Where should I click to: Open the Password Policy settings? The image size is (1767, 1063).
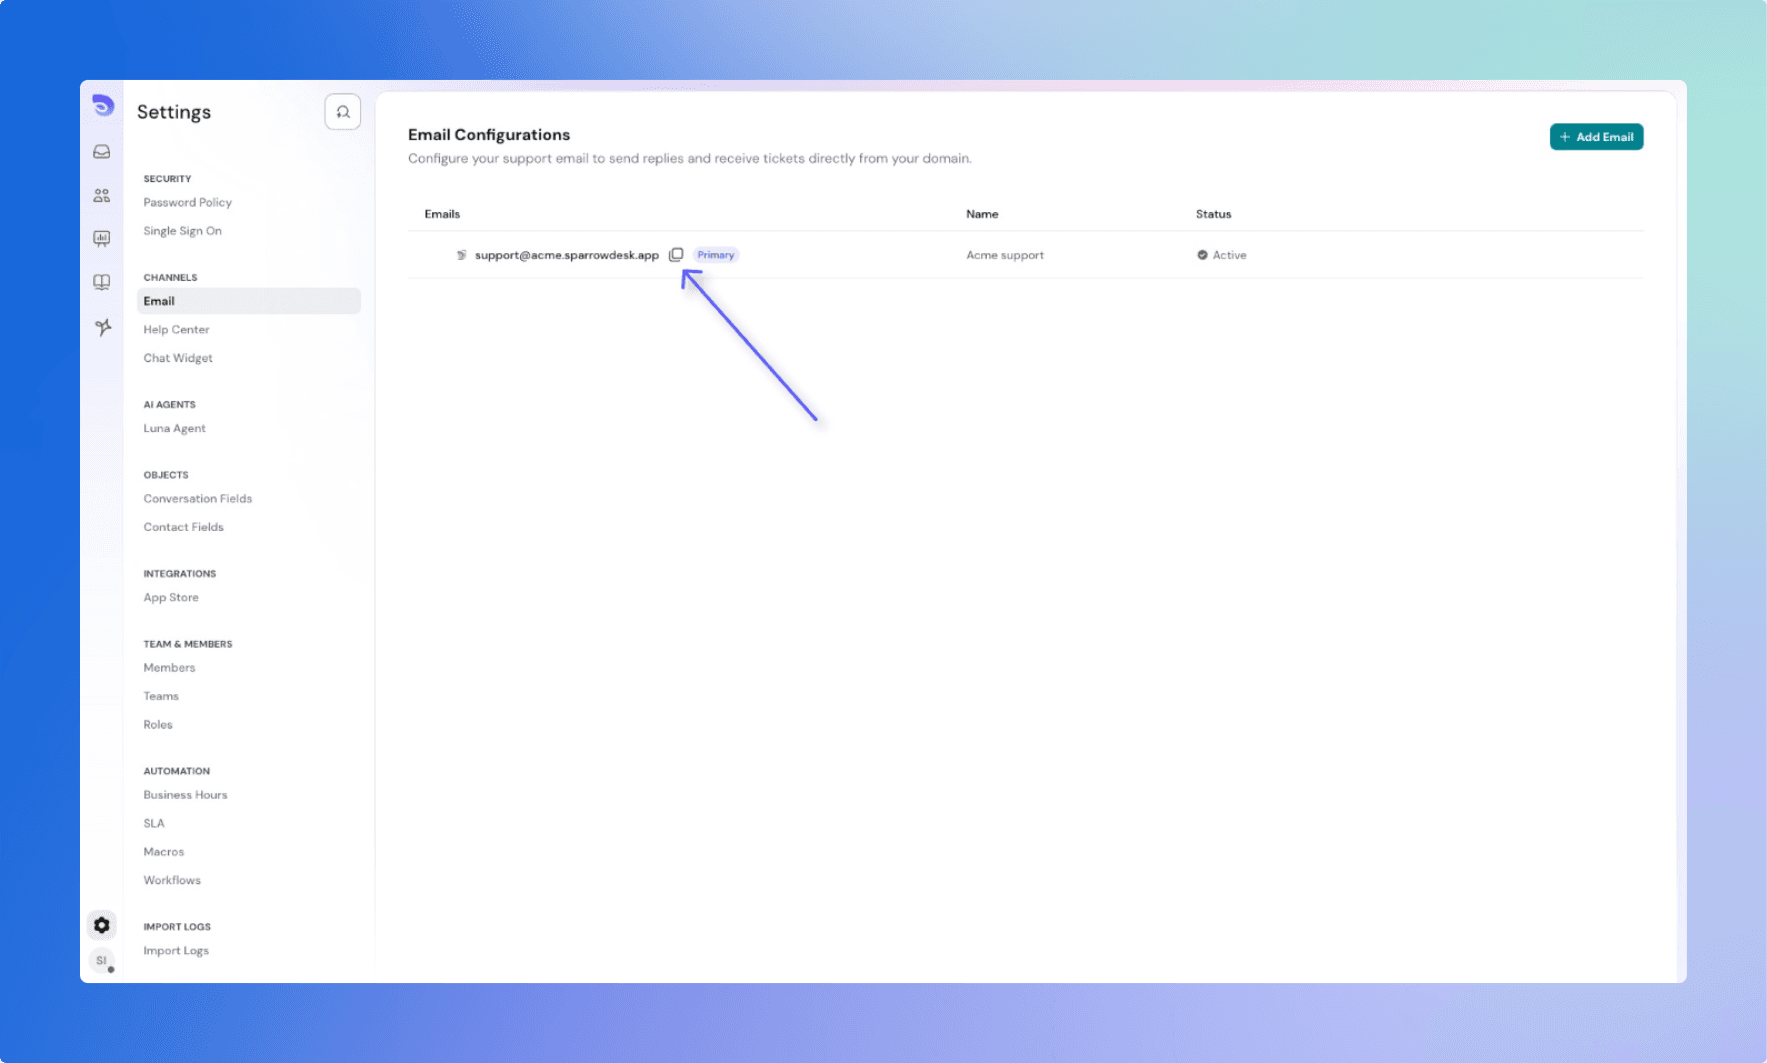tap(187, 202)
